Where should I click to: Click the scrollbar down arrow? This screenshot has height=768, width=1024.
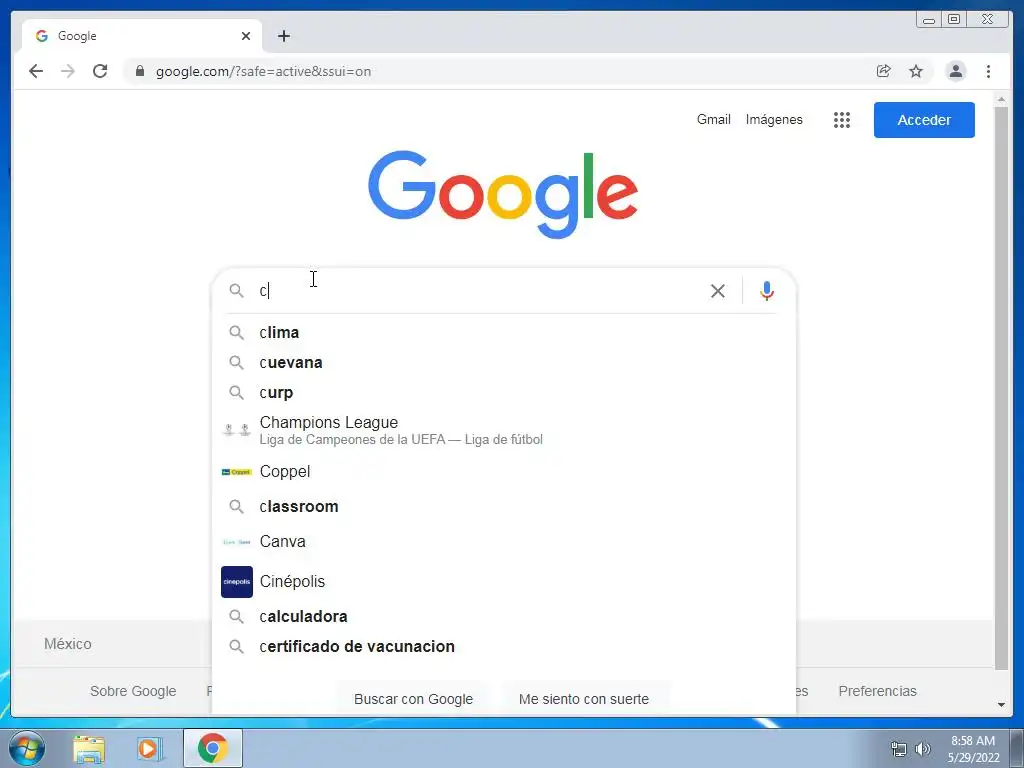pos(1001,705)
